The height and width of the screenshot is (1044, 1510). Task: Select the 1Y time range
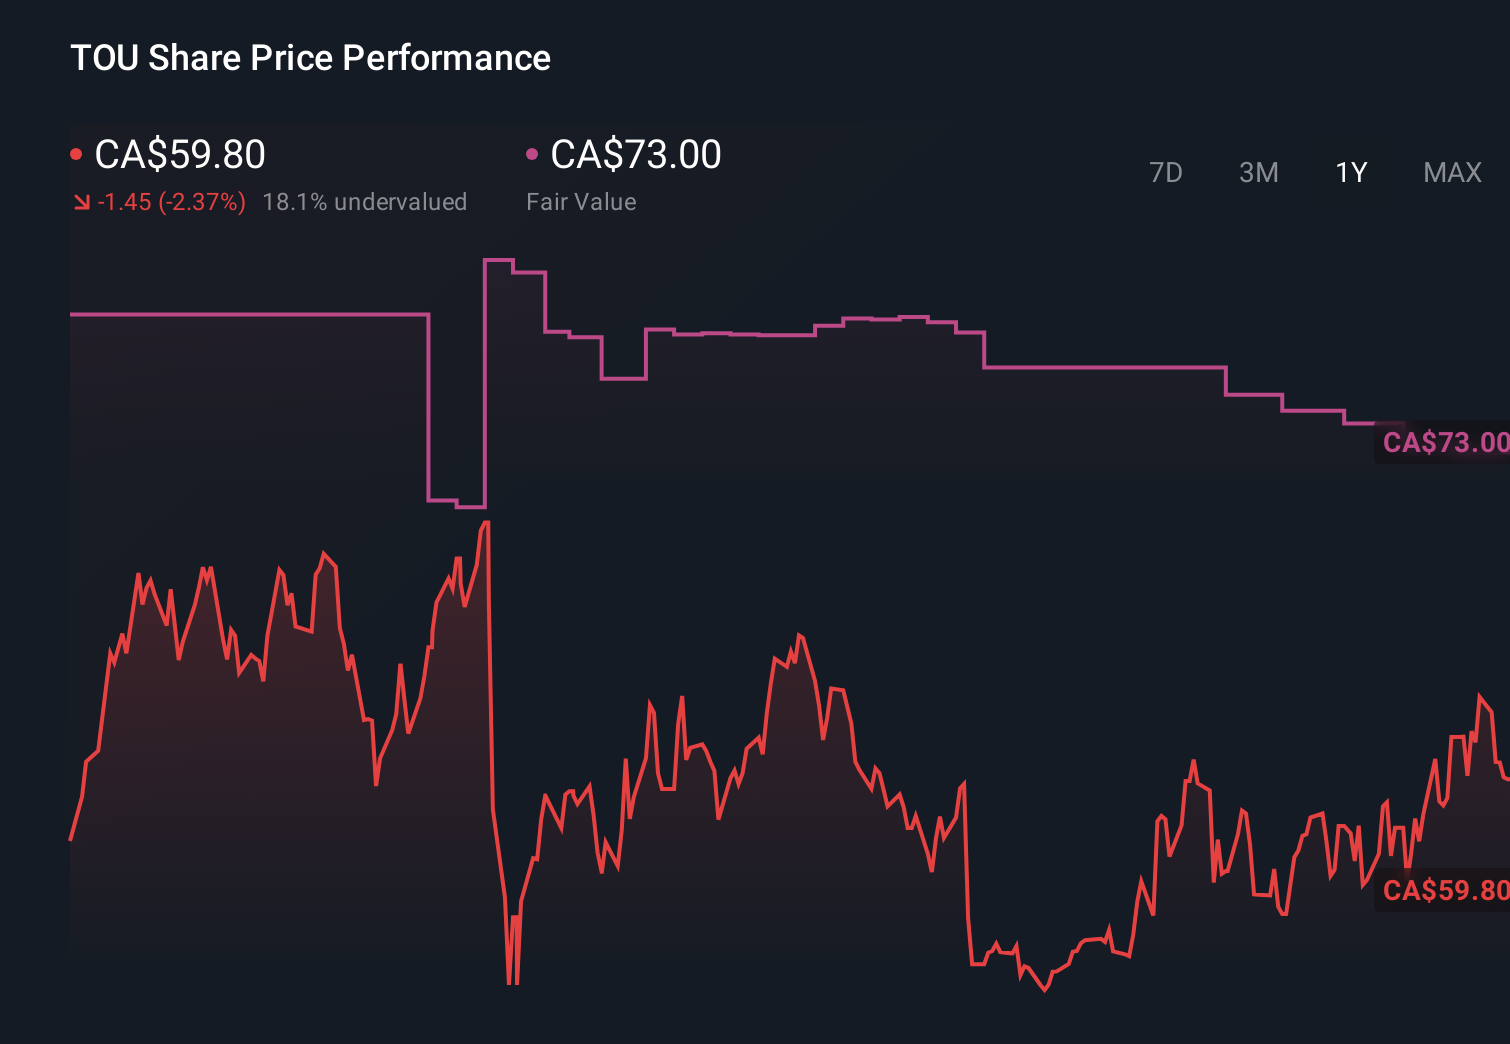[1350, 172]
